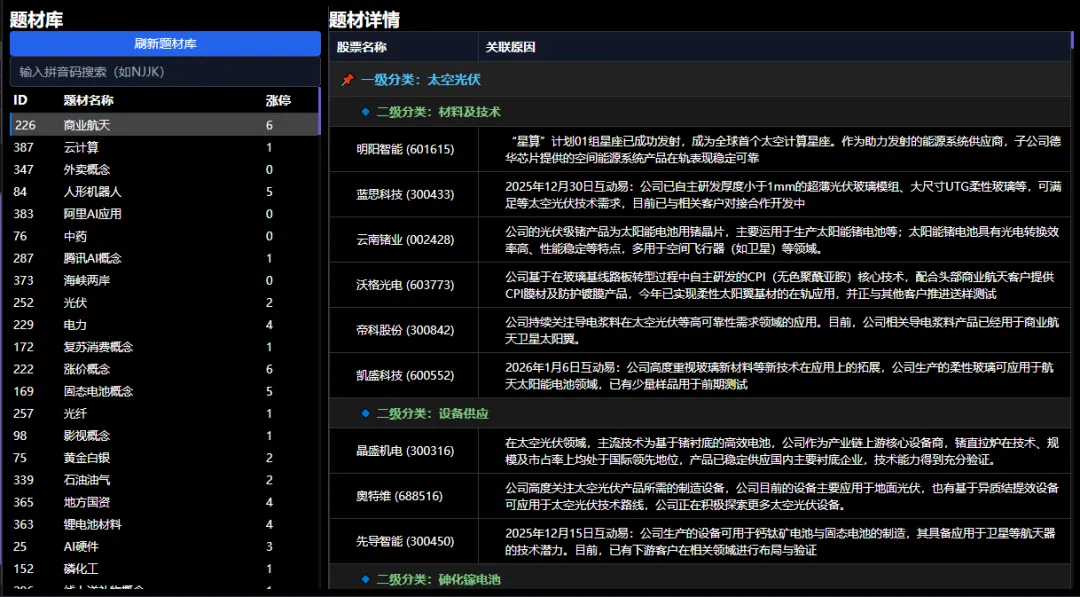Click stock 先导智能 (300450)
The image size is (1080, 597).
click(405, 541)
